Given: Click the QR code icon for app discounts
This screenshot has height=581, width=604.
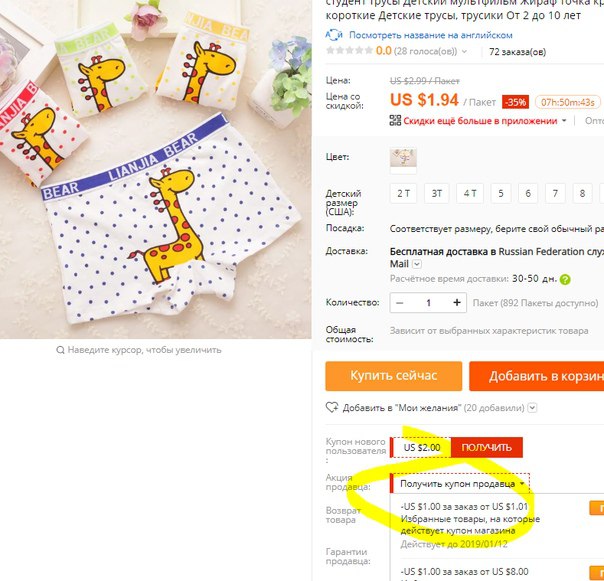Looking at the screenshot, I should coord(395,121).
